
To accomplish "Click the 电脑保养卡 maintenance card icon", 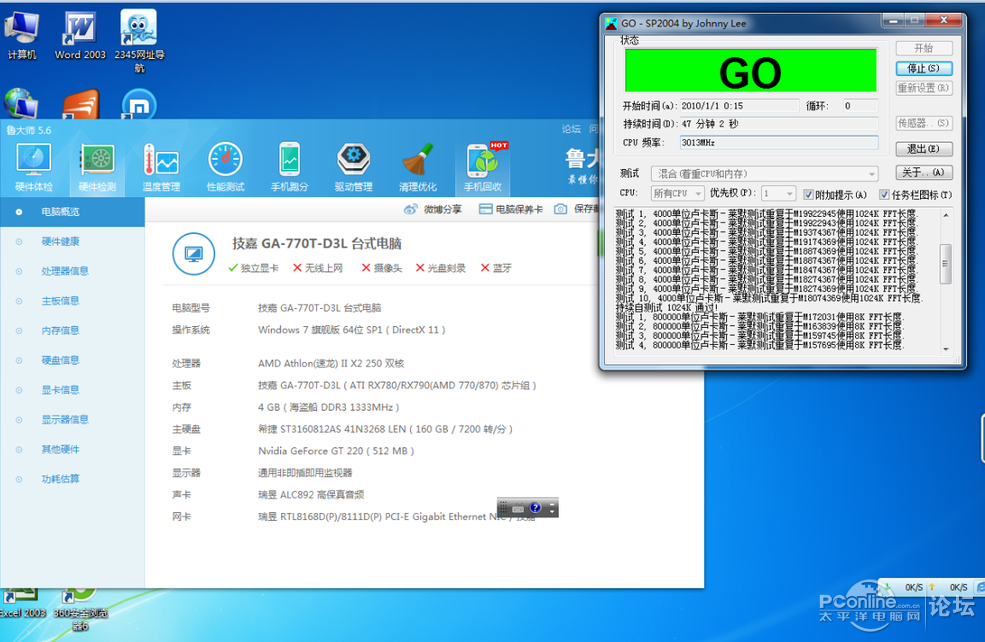I will [x=486, y=209].
